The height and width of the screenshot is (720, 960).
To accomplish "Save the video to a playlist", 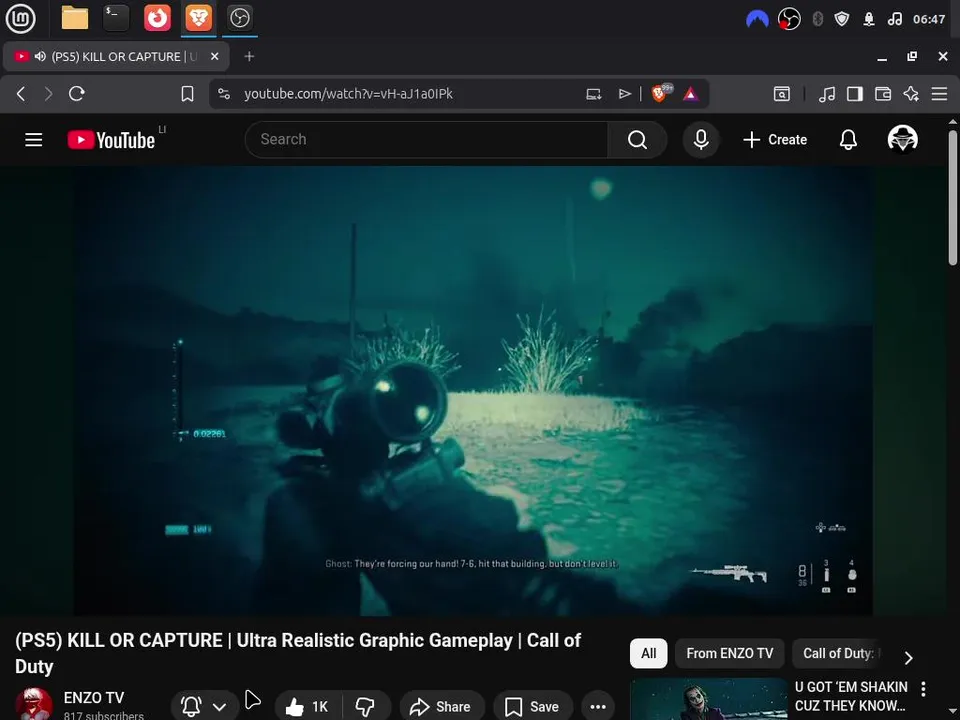I will click(x=533, y=707).
